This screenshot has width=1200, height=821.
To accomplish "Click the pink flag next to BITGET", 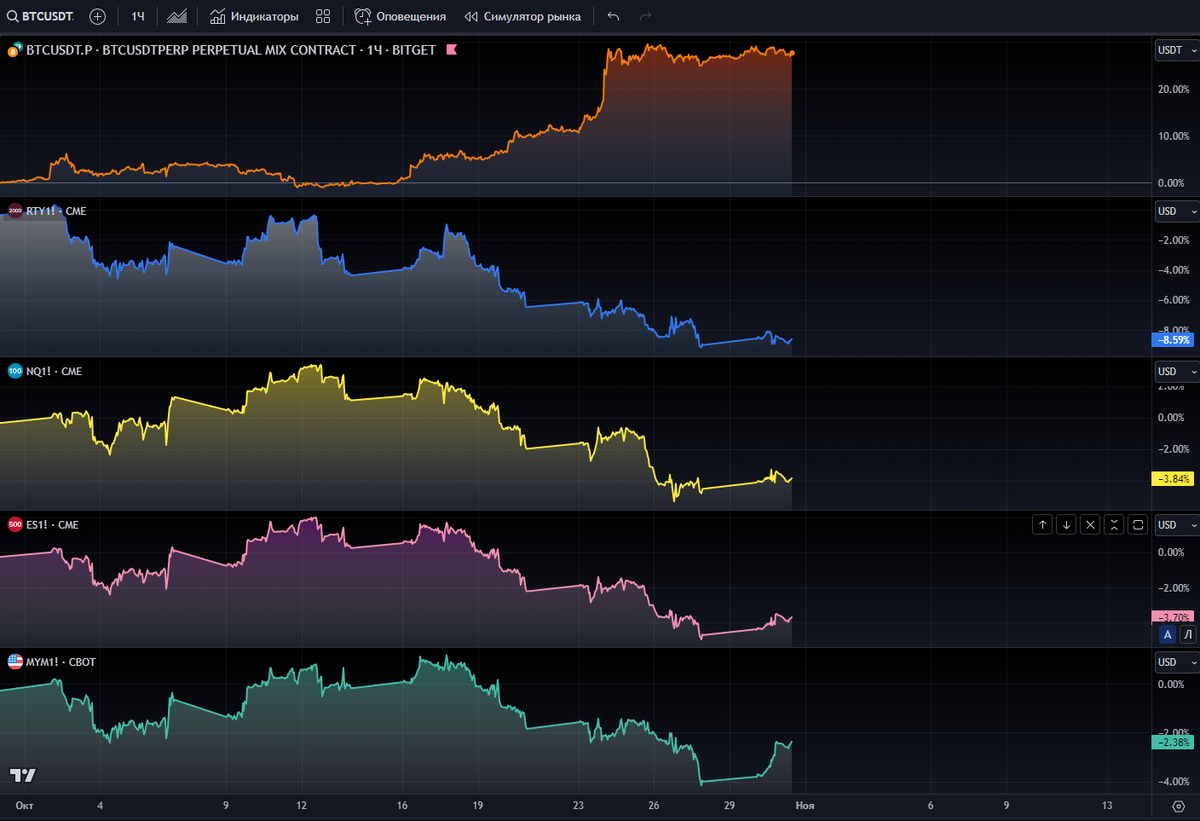I will (451, 49).
